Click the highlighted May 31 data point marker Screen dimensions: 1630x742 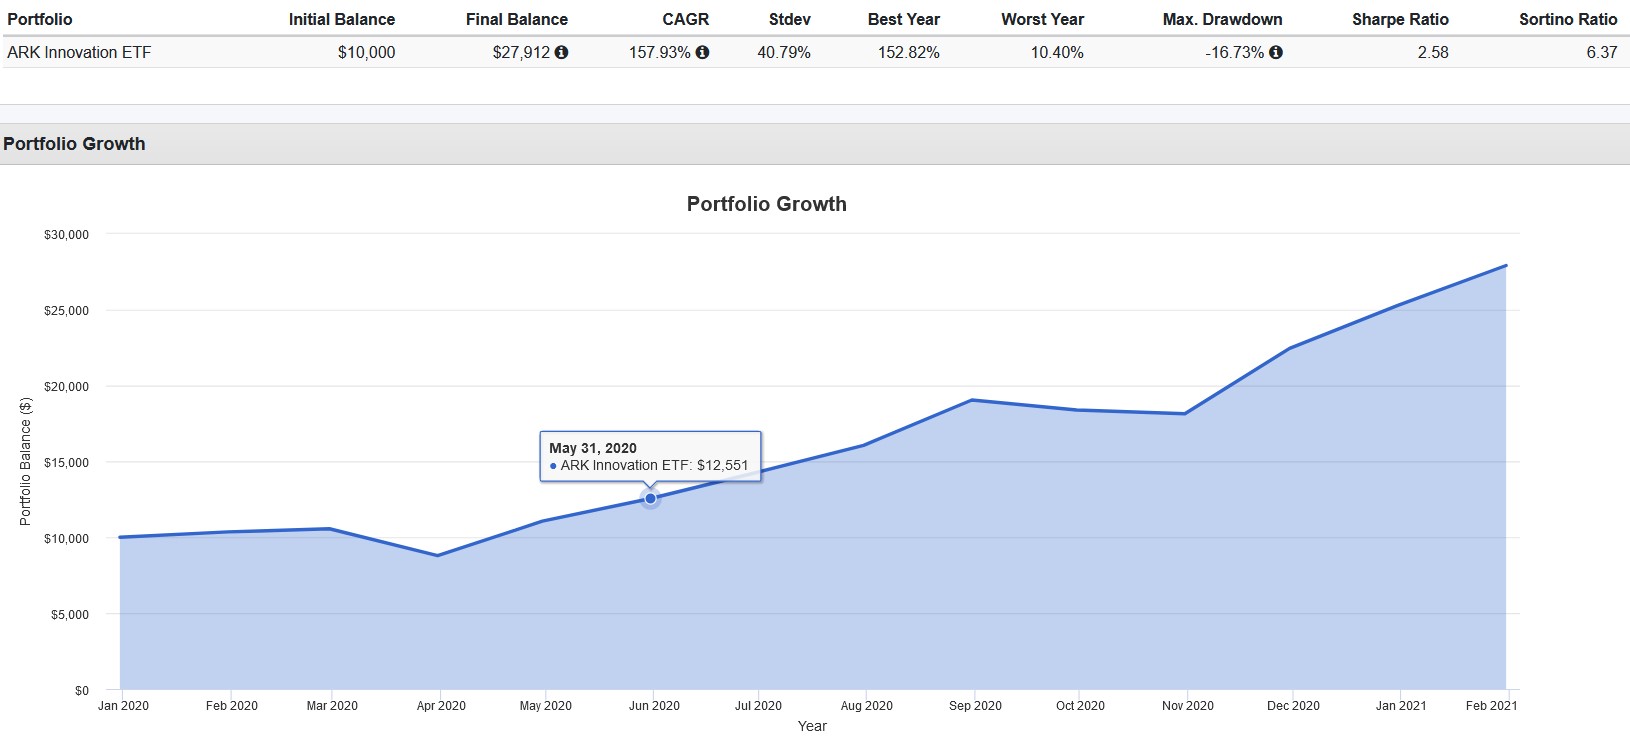click(x=650, y=498)
